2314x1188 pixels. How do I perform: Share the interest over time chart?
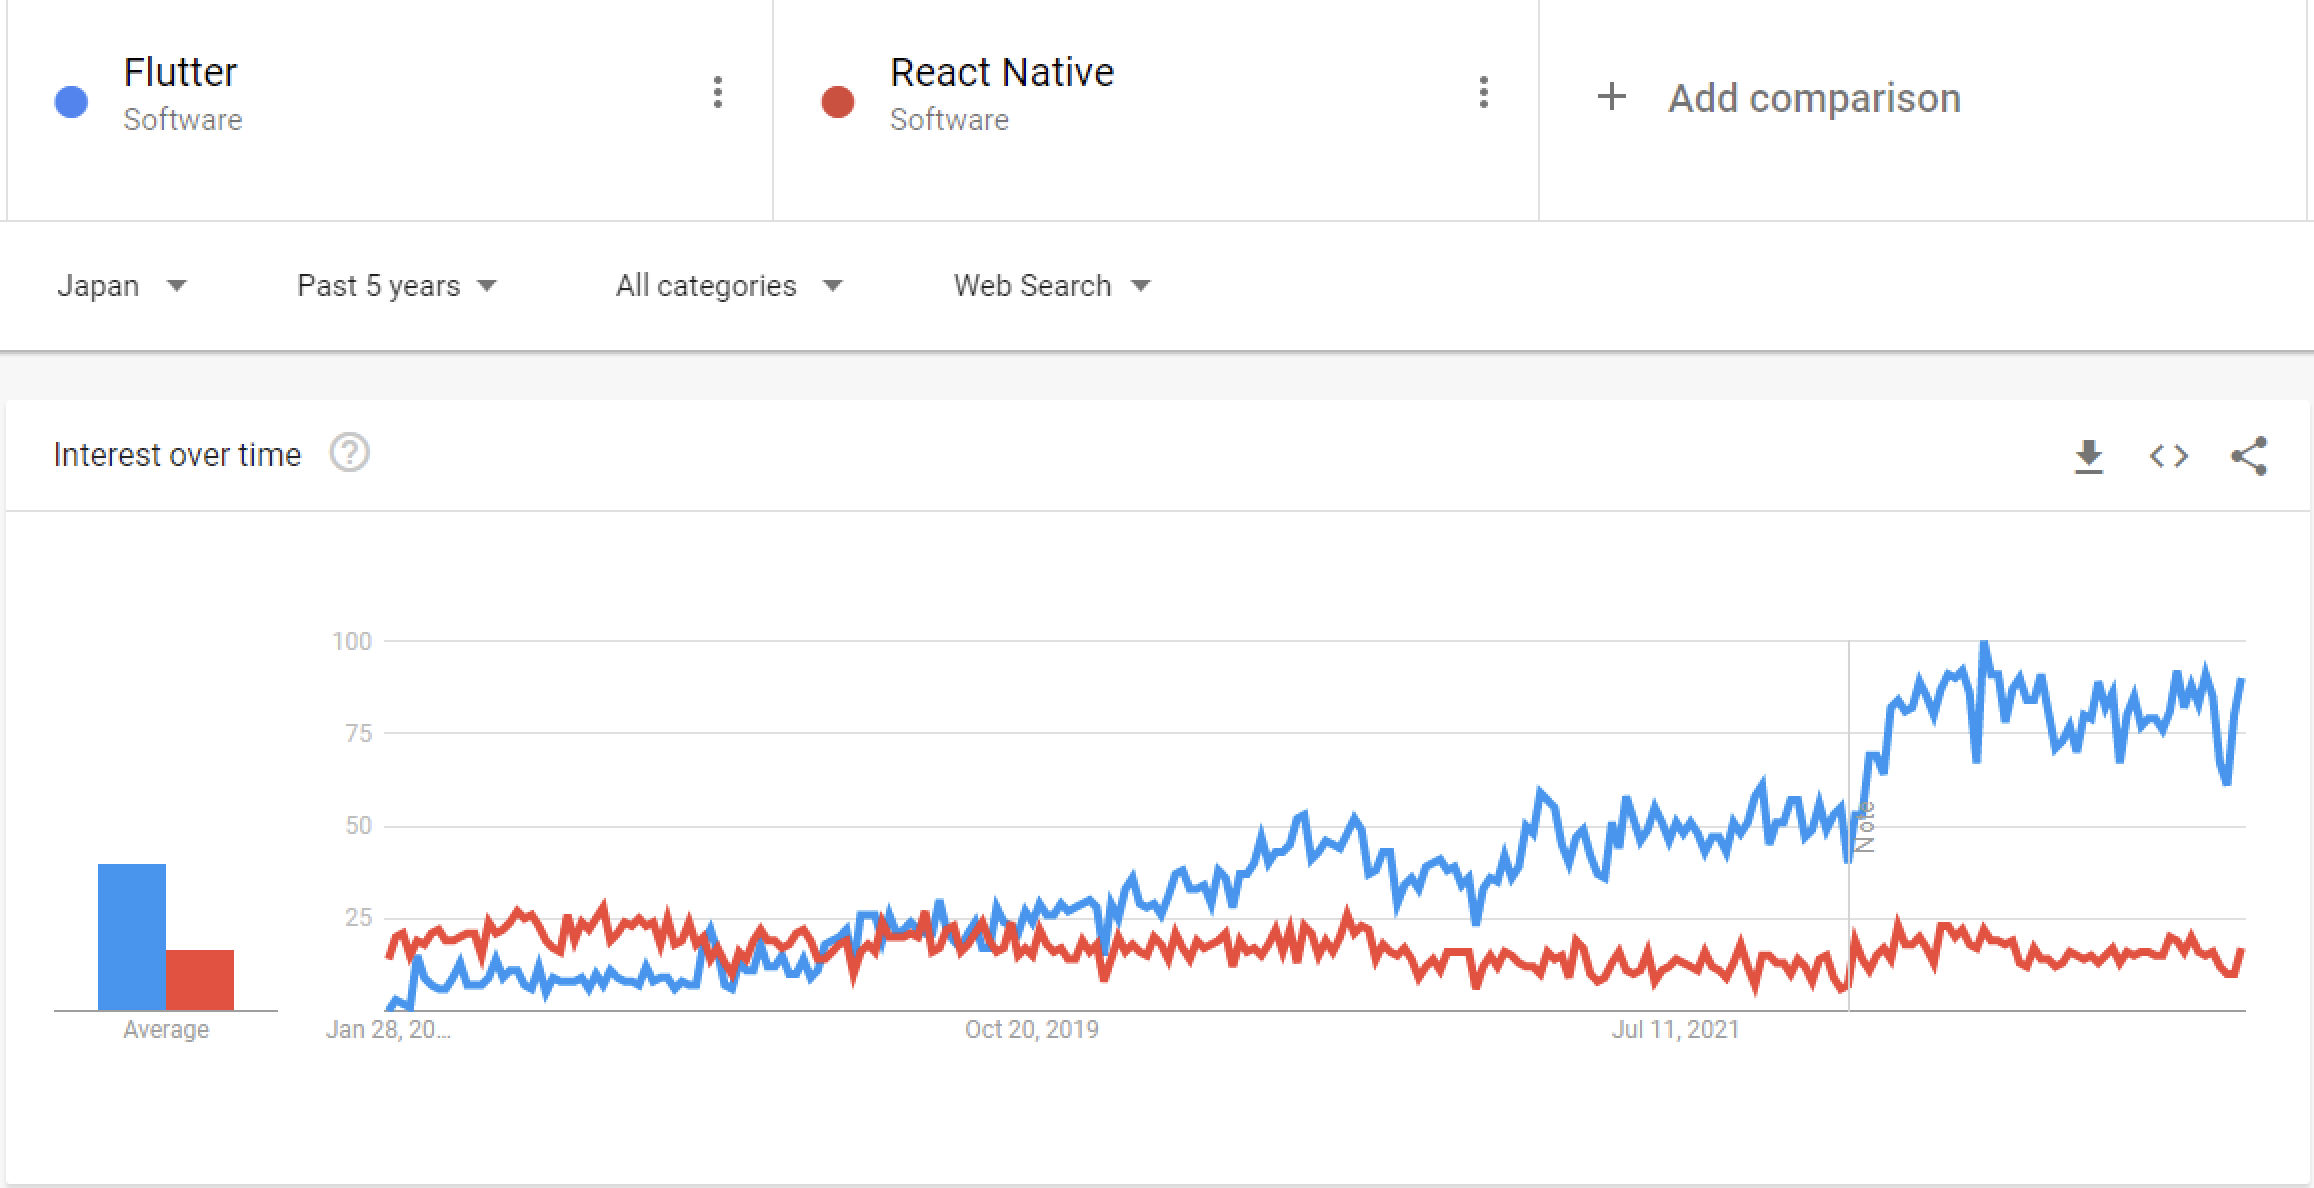(x=2249, y=456)
